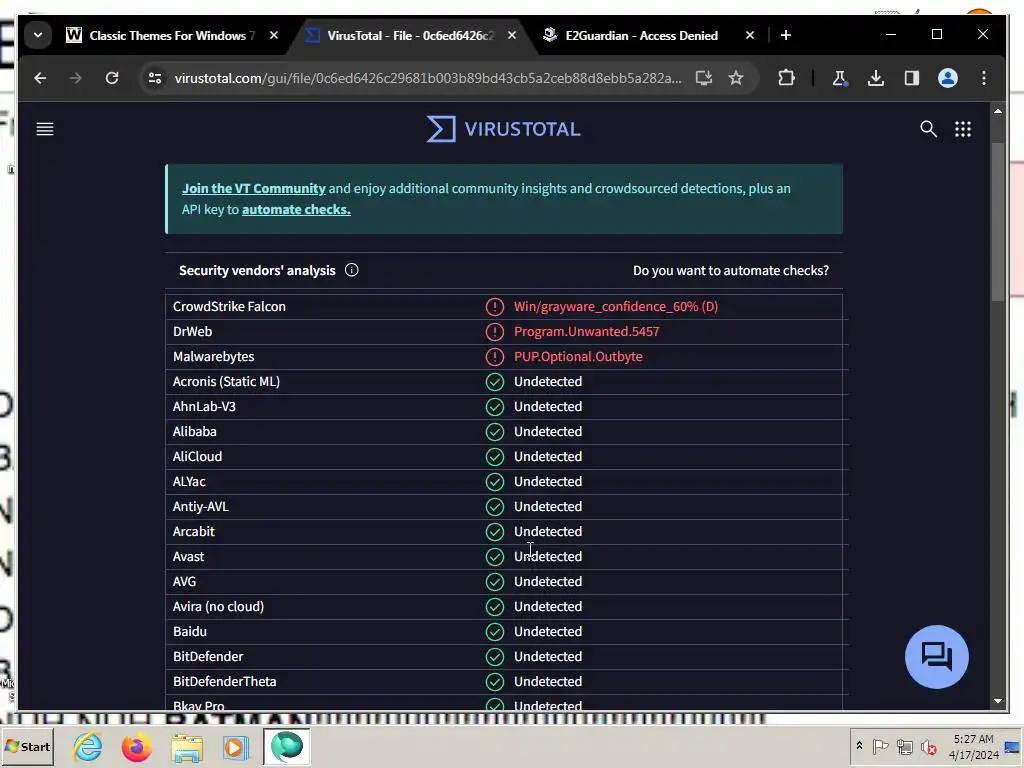Click the vertical scrollbar thumb
1024x768 pixels.
(x=997, y=221)
